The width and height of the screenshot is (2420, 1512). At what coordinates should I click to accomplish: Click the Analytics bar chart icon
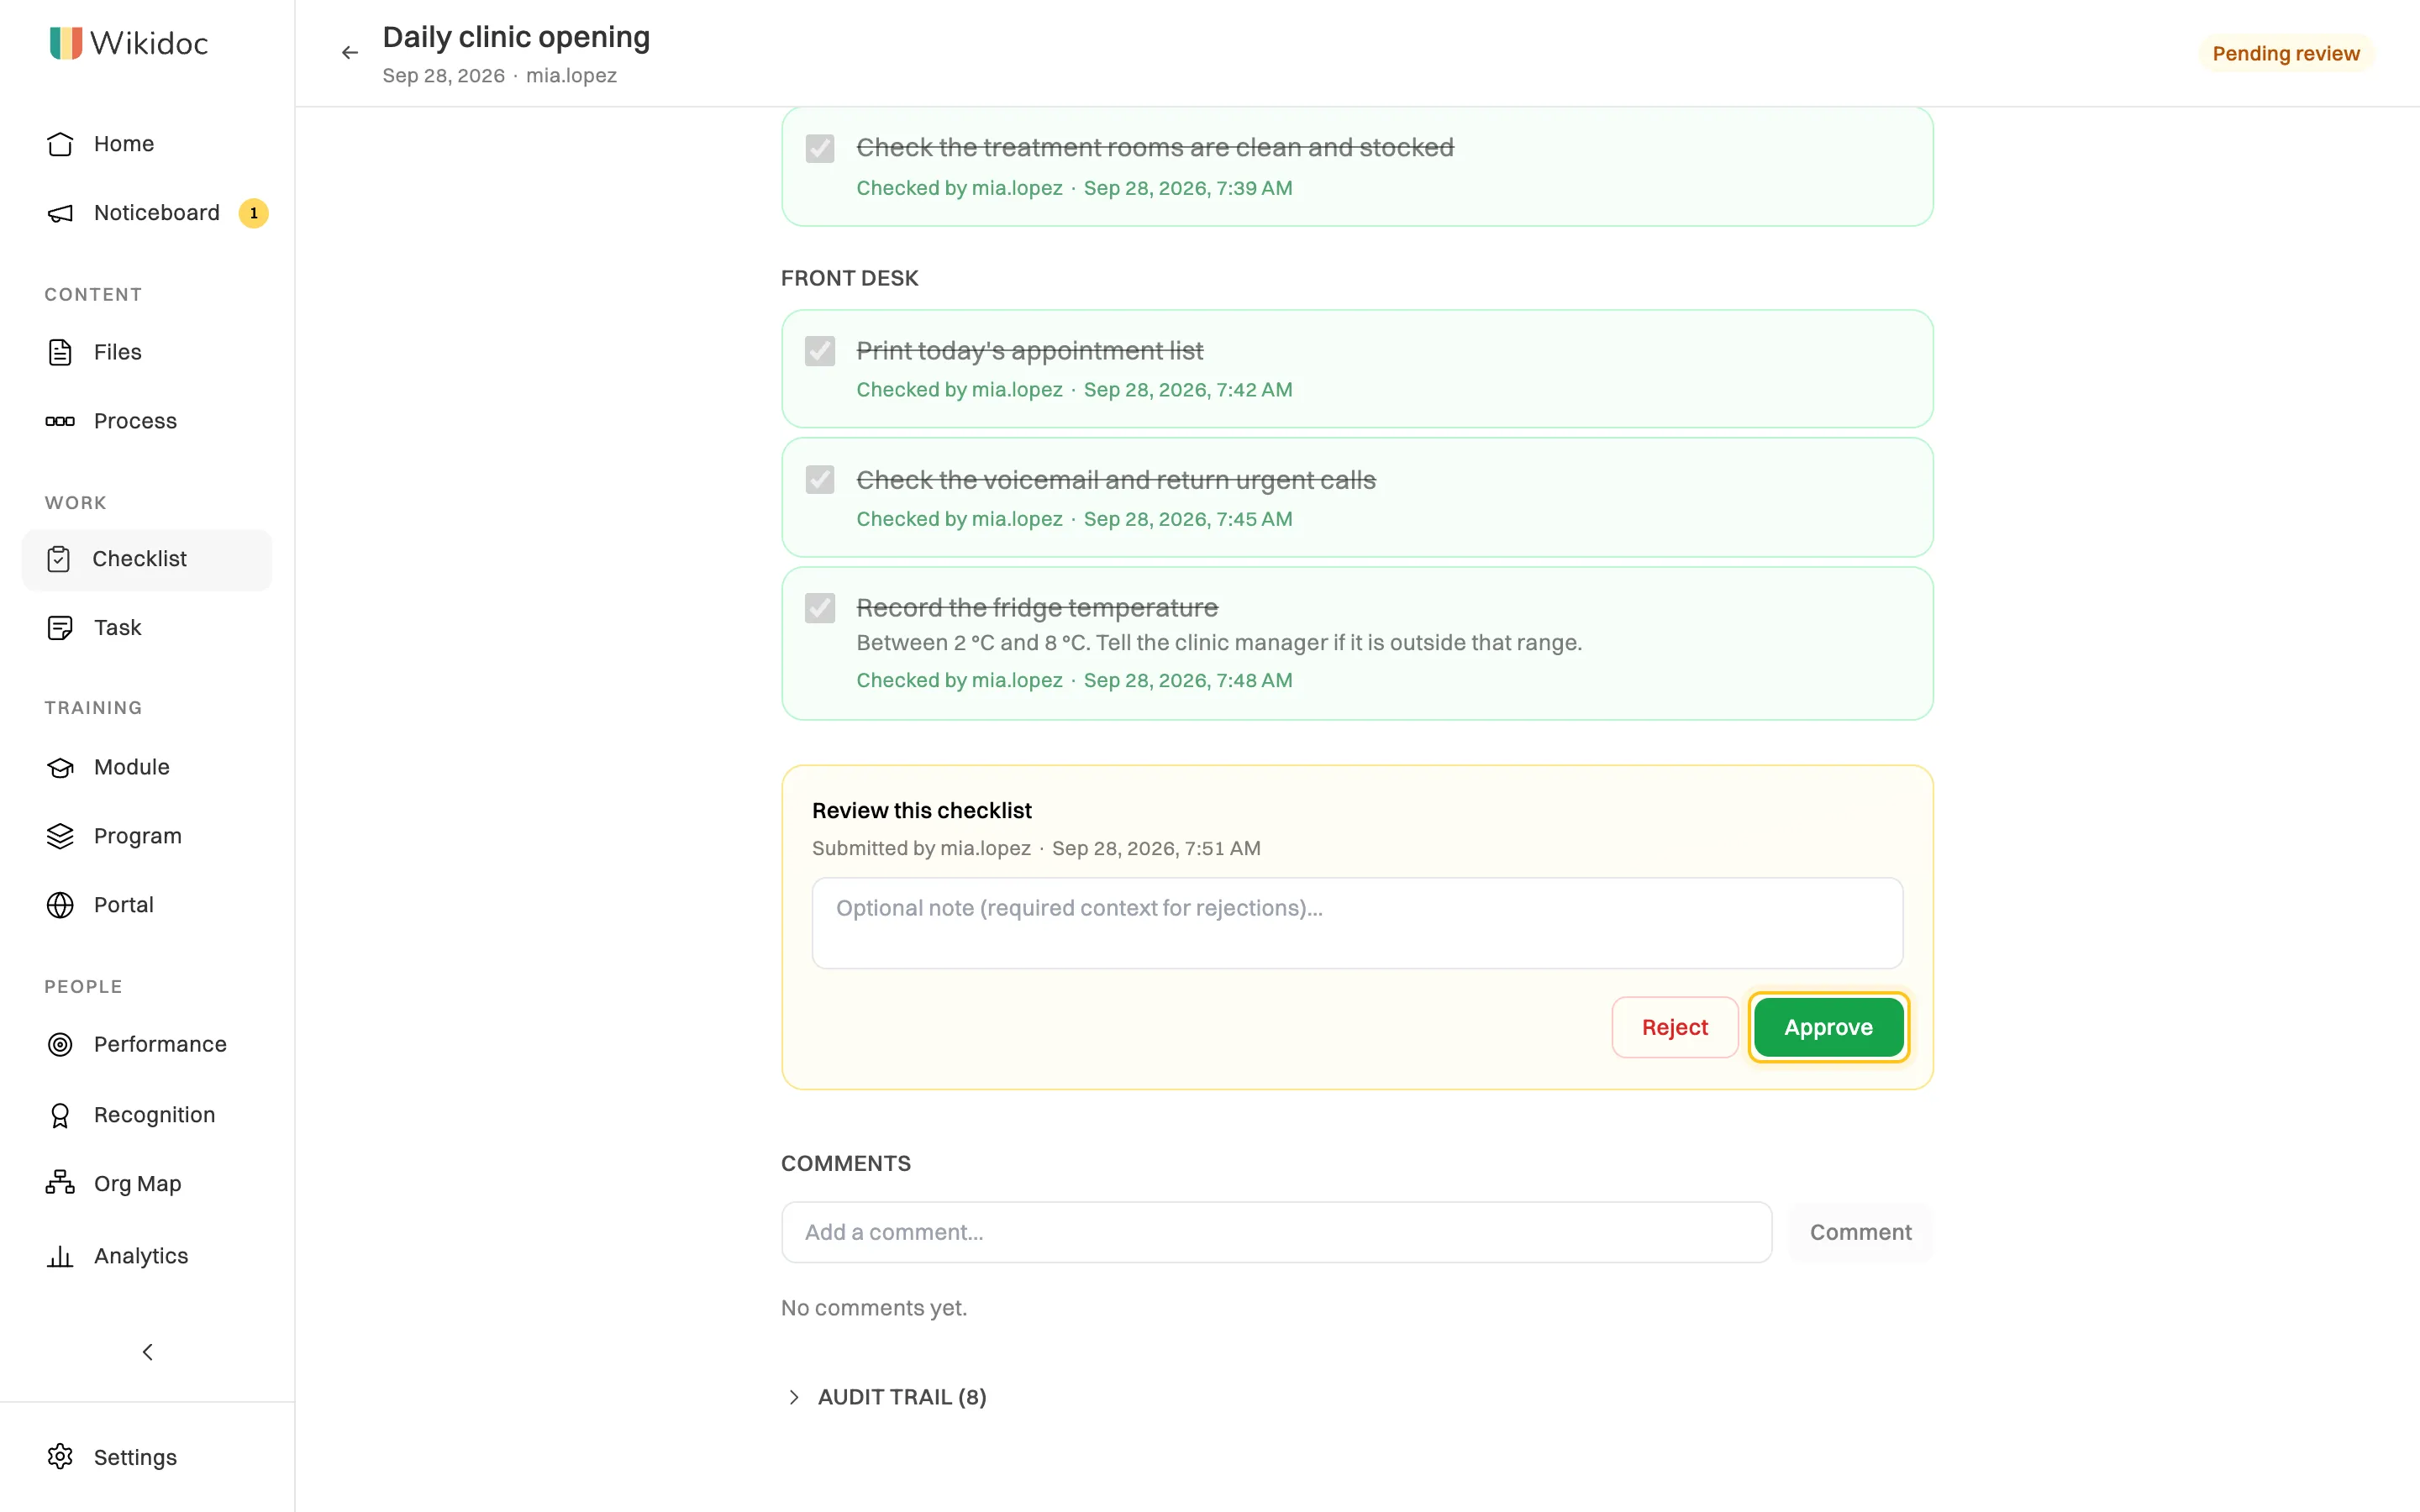[60, 1256]
